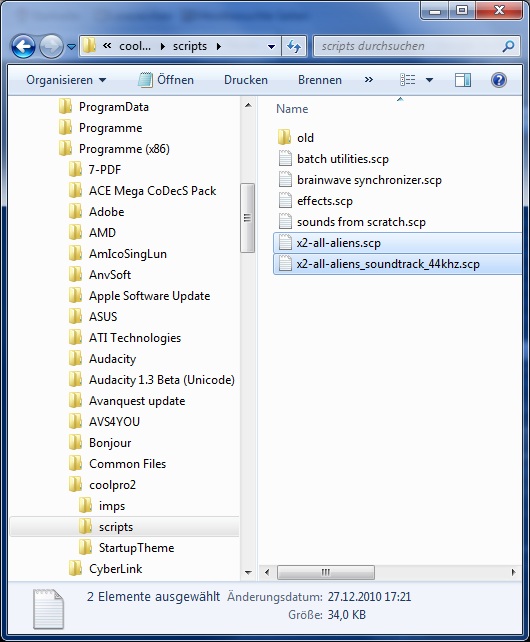Click inside the scripts durchsuchen search field

click(410, 46)
